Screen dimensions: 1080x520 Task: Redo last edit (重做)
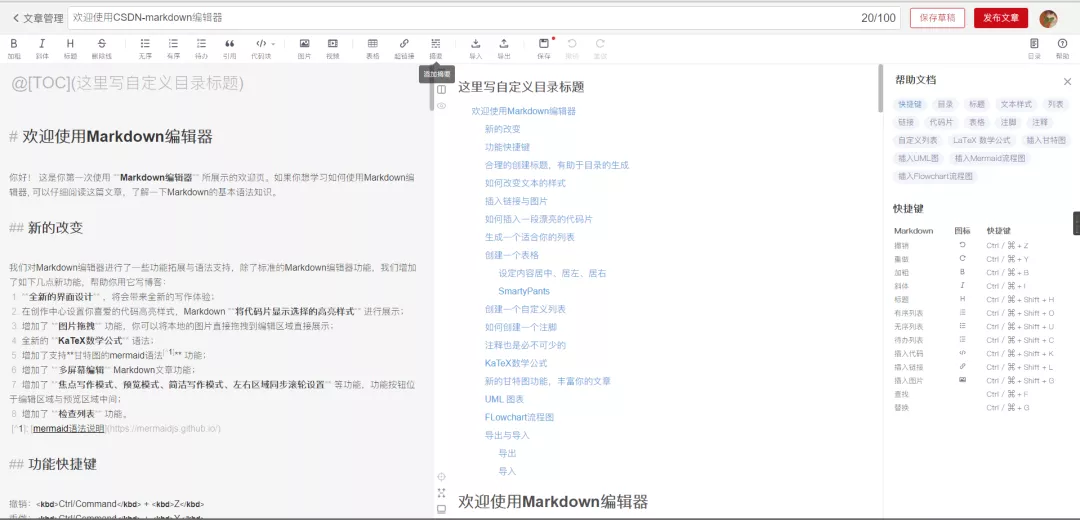pyautogui.click(x=601, y=48)
